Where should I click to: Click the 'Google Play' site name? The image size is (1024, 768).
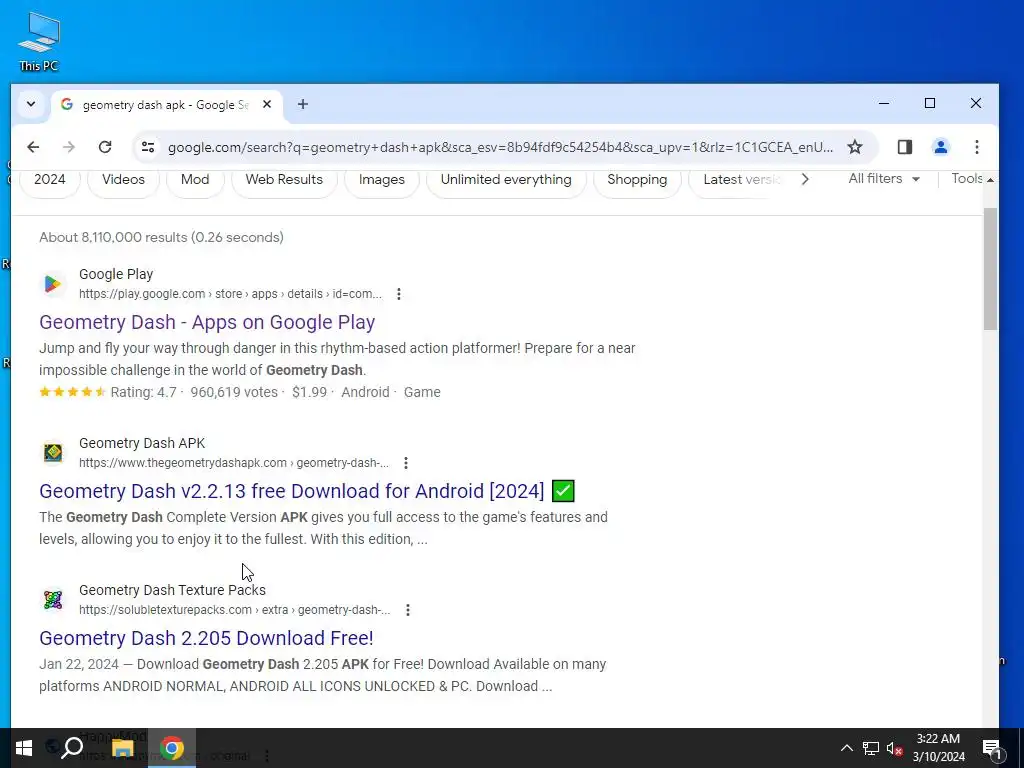coord(116,274)
